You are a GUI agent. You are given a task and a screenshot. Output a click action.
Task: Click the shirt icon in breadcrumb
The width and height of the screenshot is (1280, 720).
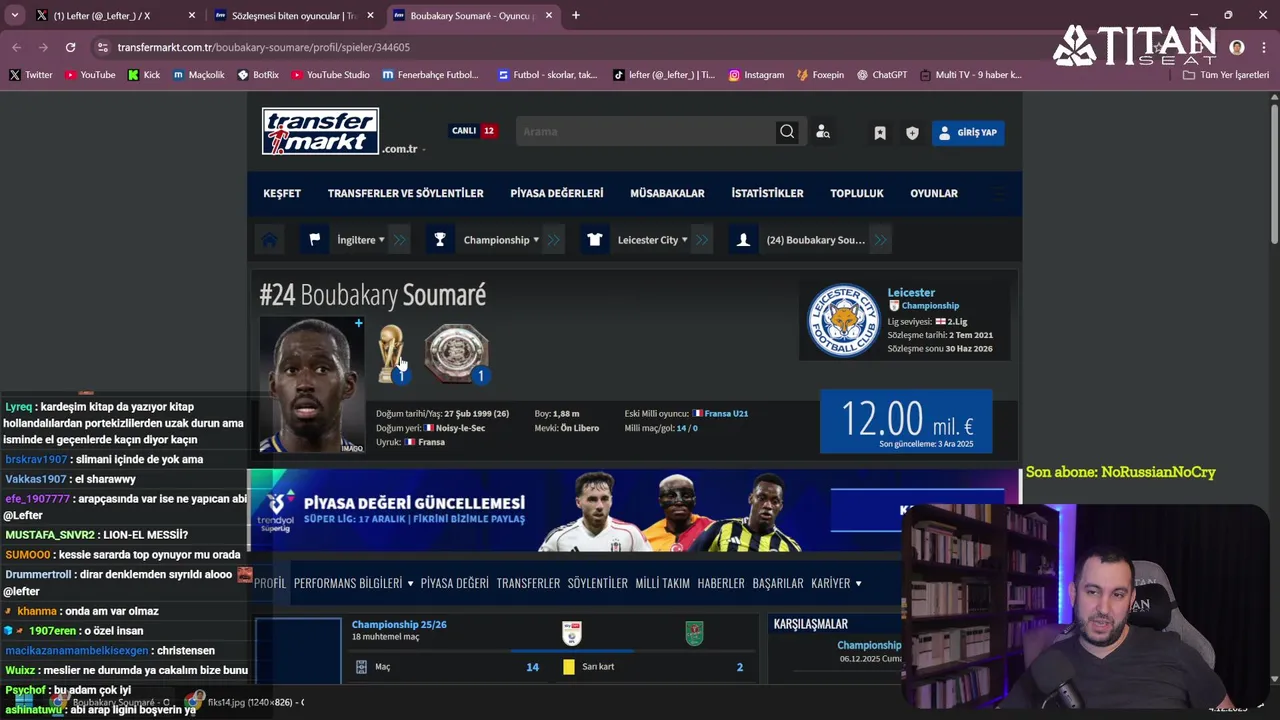click(595, 240)
